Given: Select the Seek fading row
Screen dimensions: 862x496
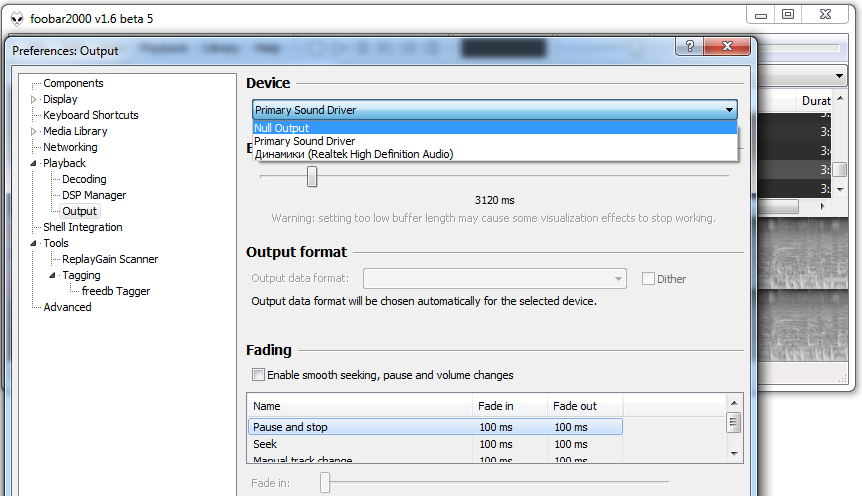Looking at the screenshot, I should pos(435,444).
